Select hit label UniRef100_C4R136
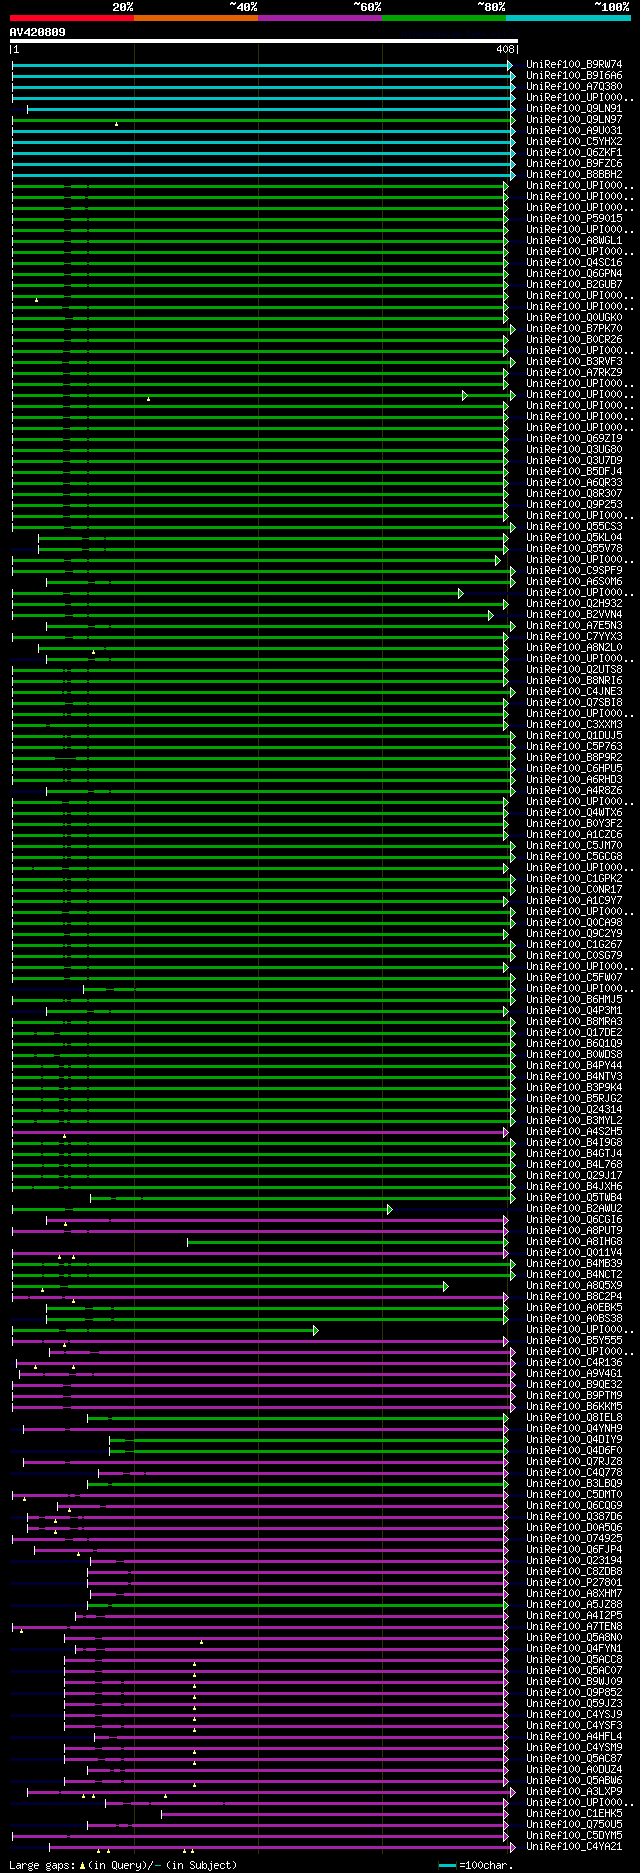This screenshot has width=640, height=1873. (574, 1363)
